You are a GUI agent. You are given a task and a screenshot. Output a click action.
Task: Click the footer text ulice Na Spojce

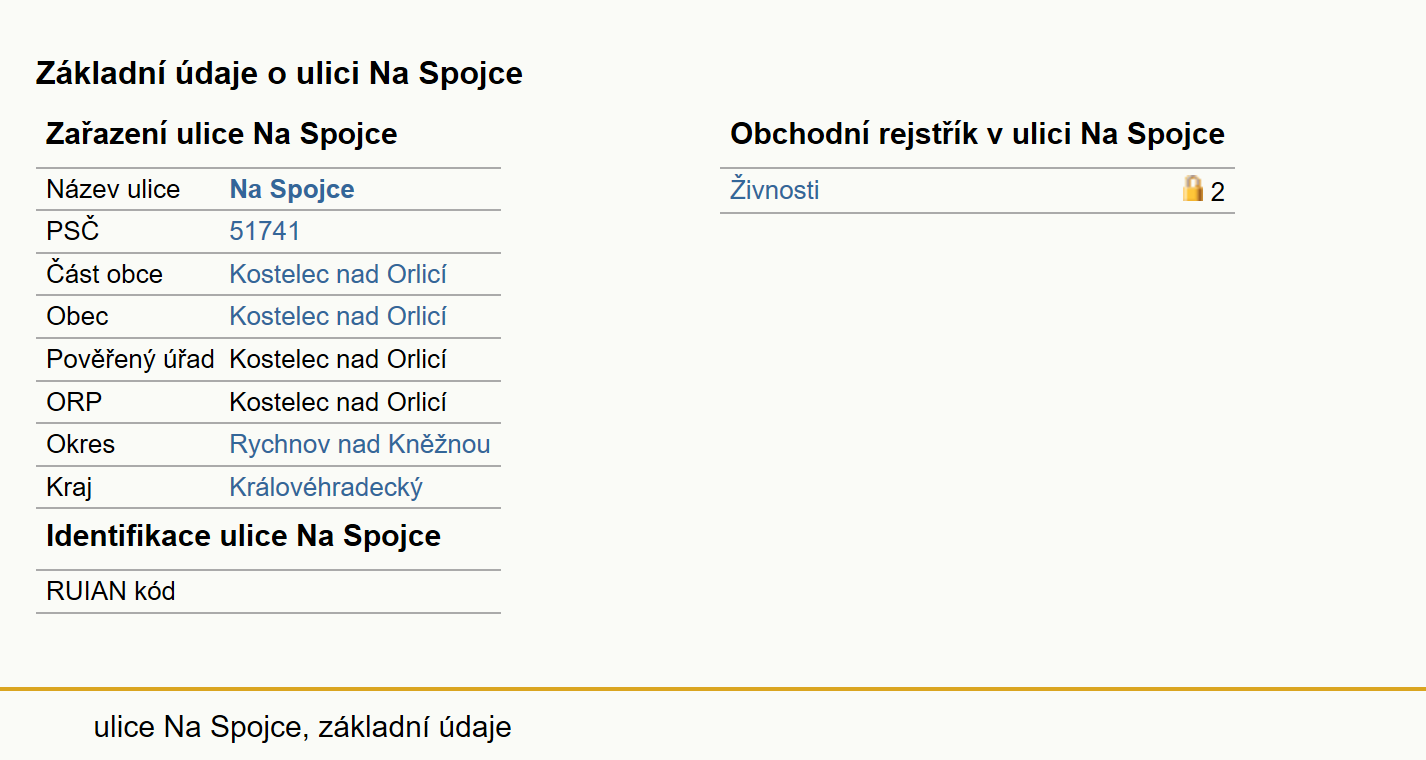click(x=198, y=727)
